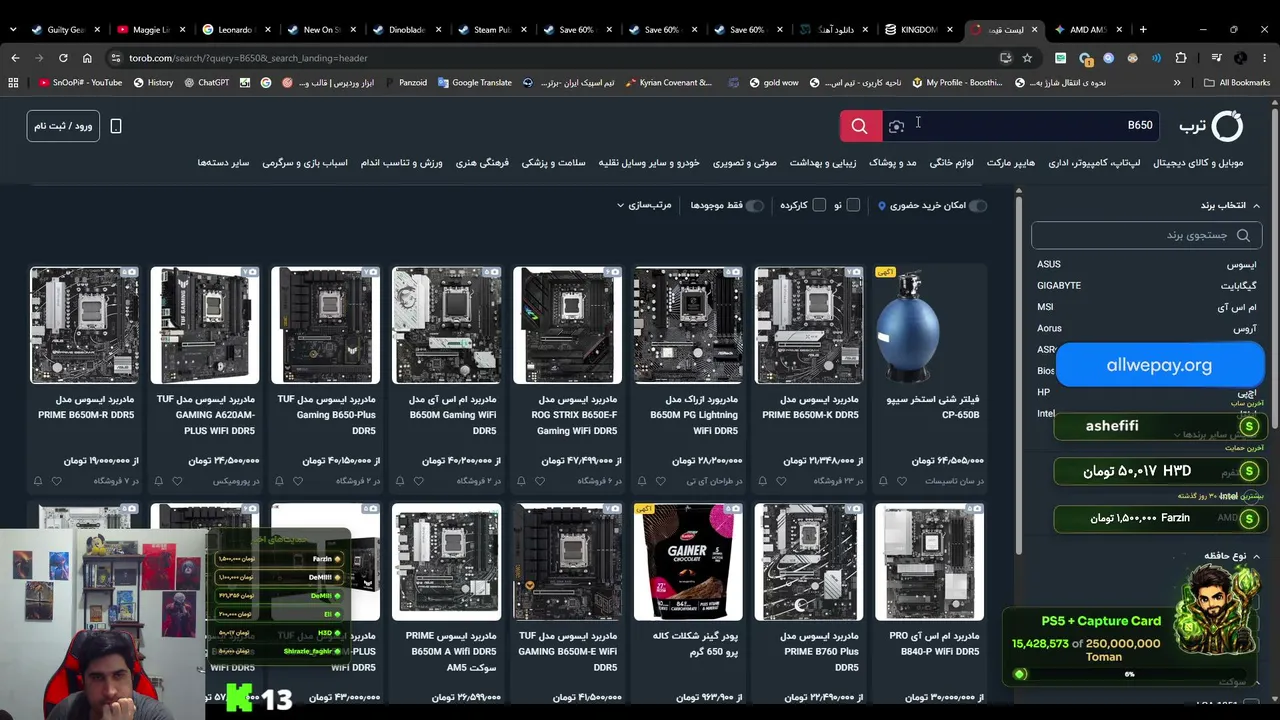The image size is (1280, 720).
Task: Open All Bookmarks folder
Action: [1237, 83]
